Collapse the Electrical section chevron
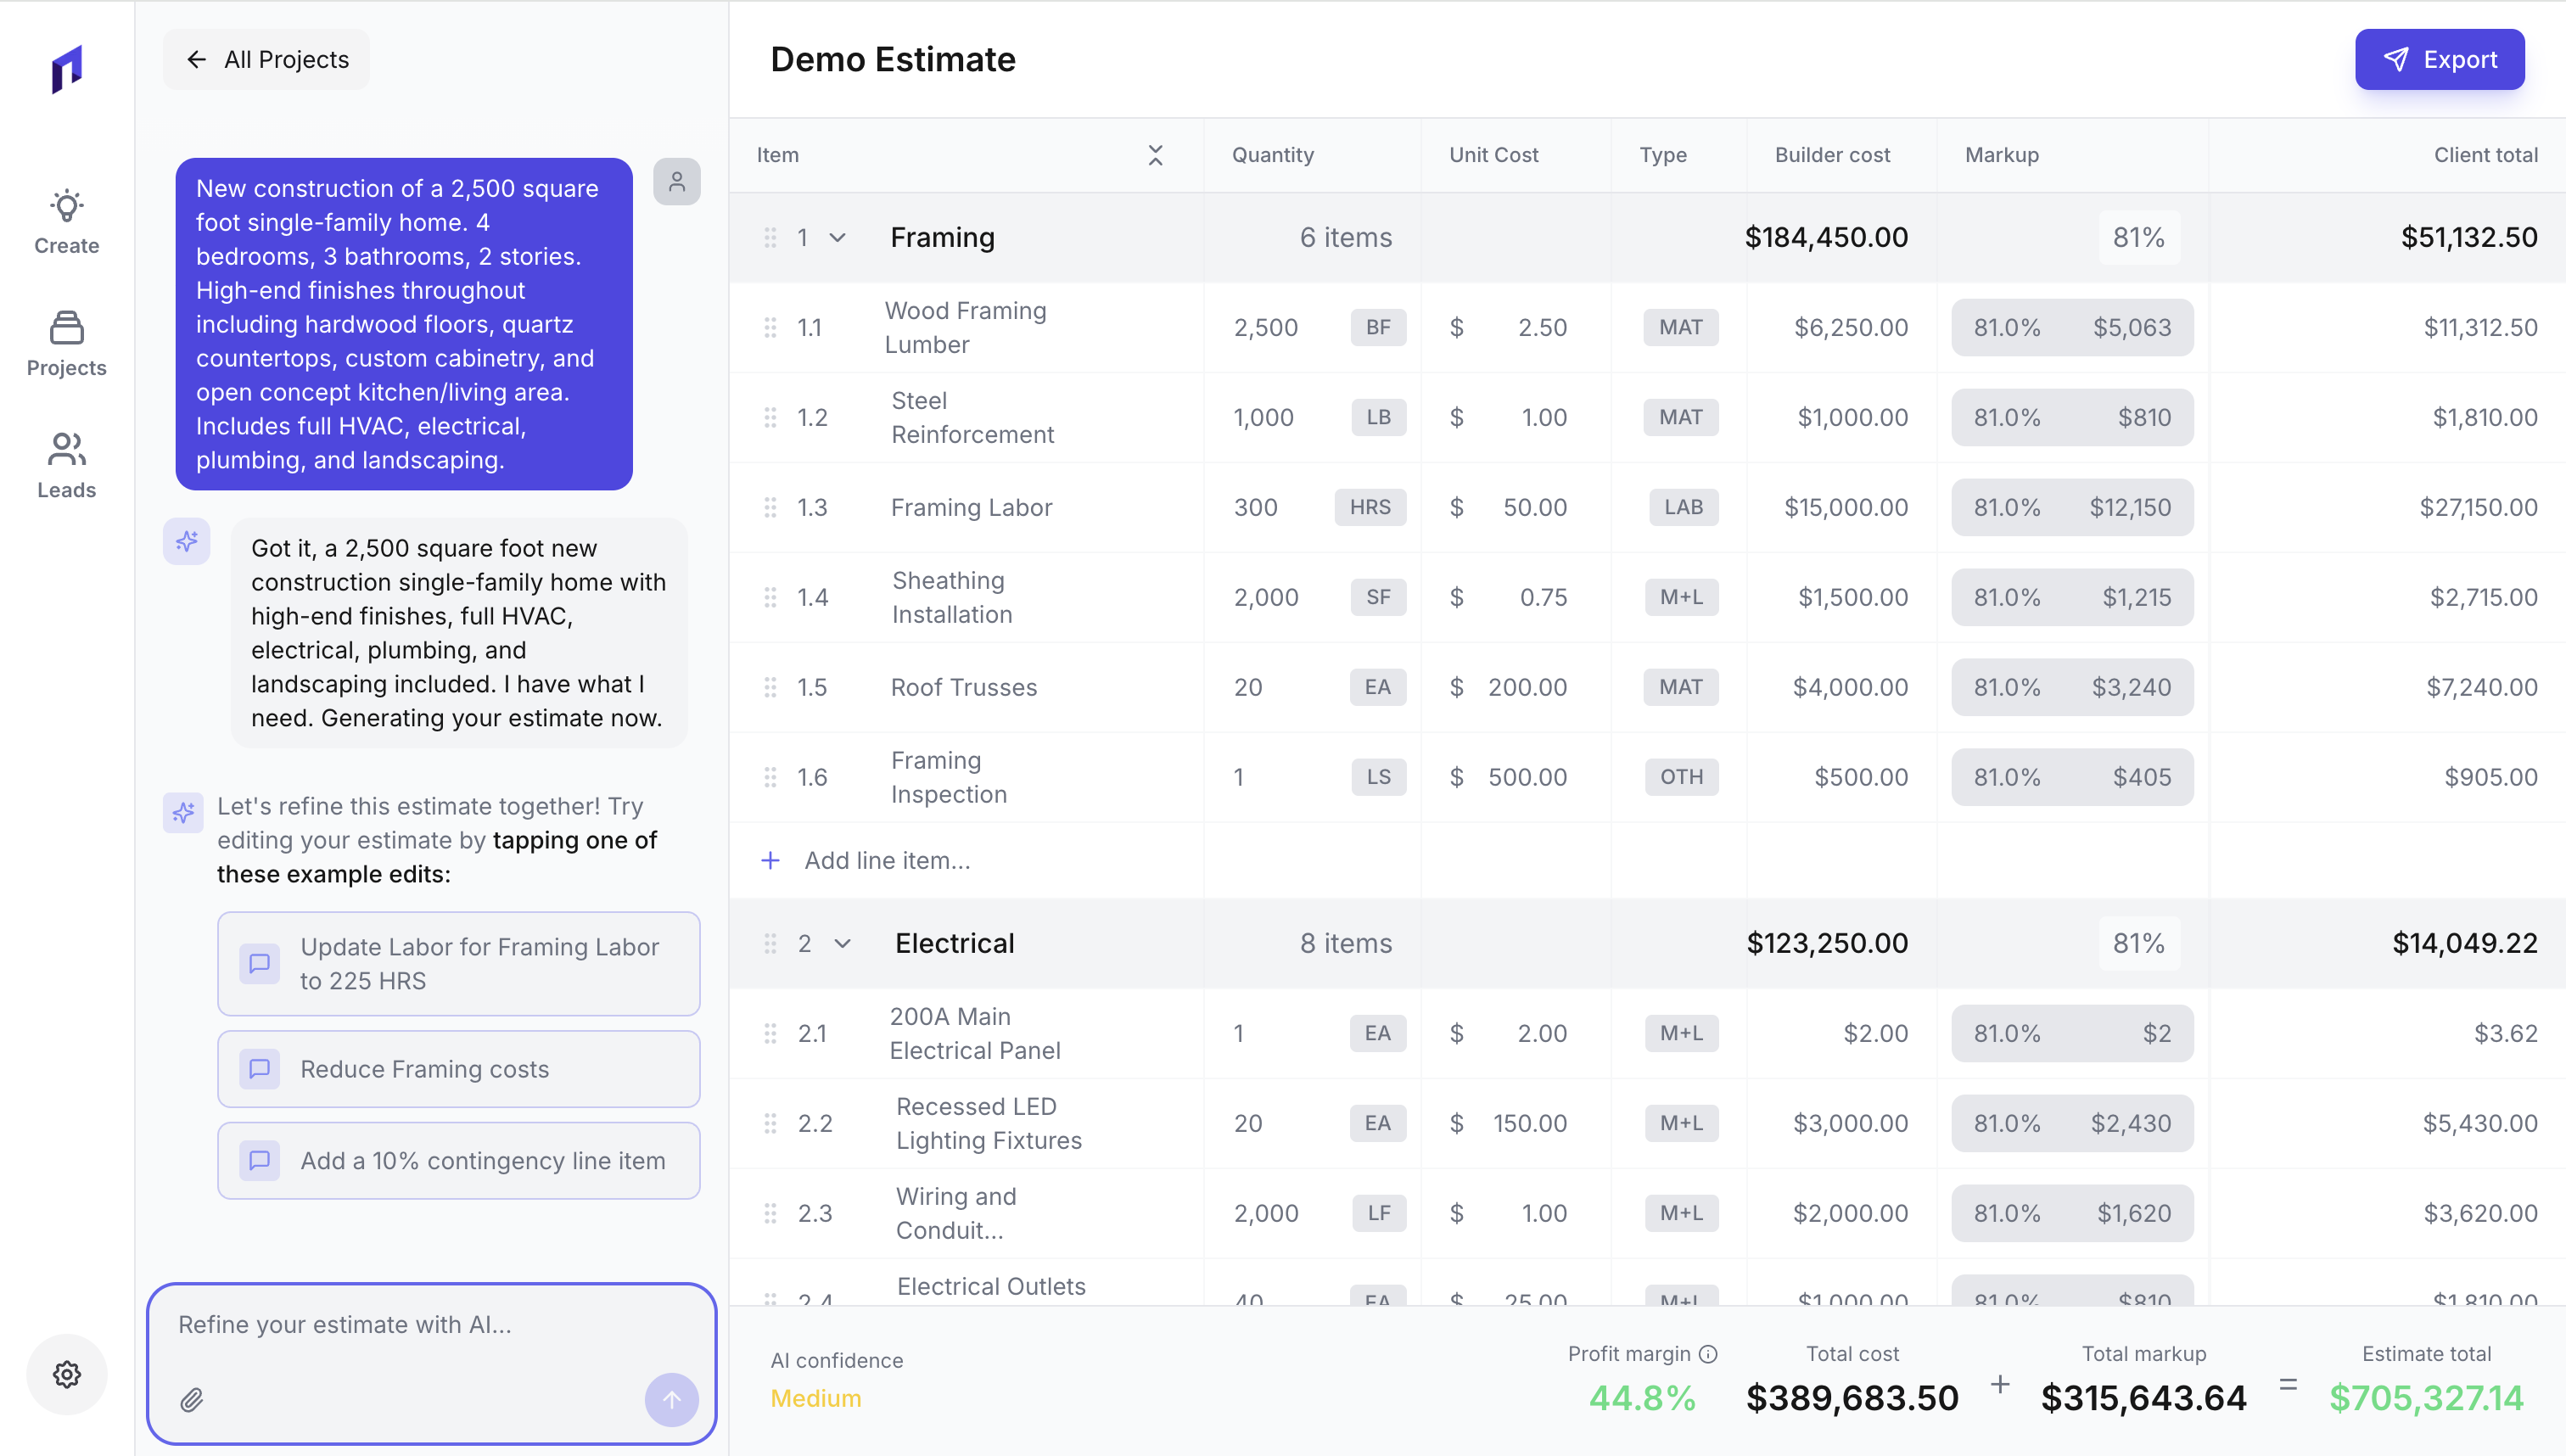Screen dimensions: 2566x1456 click(x=842, y=943)
